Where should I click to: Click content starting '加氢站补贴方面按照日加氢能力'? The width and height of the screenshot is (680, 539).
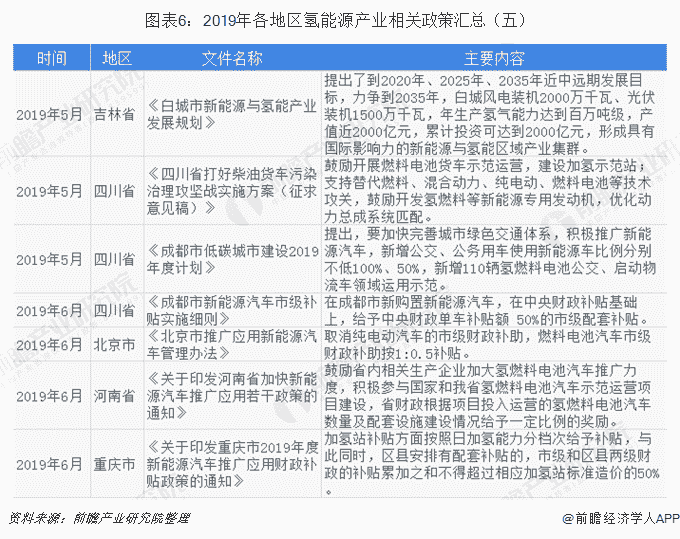click(492, 464)
